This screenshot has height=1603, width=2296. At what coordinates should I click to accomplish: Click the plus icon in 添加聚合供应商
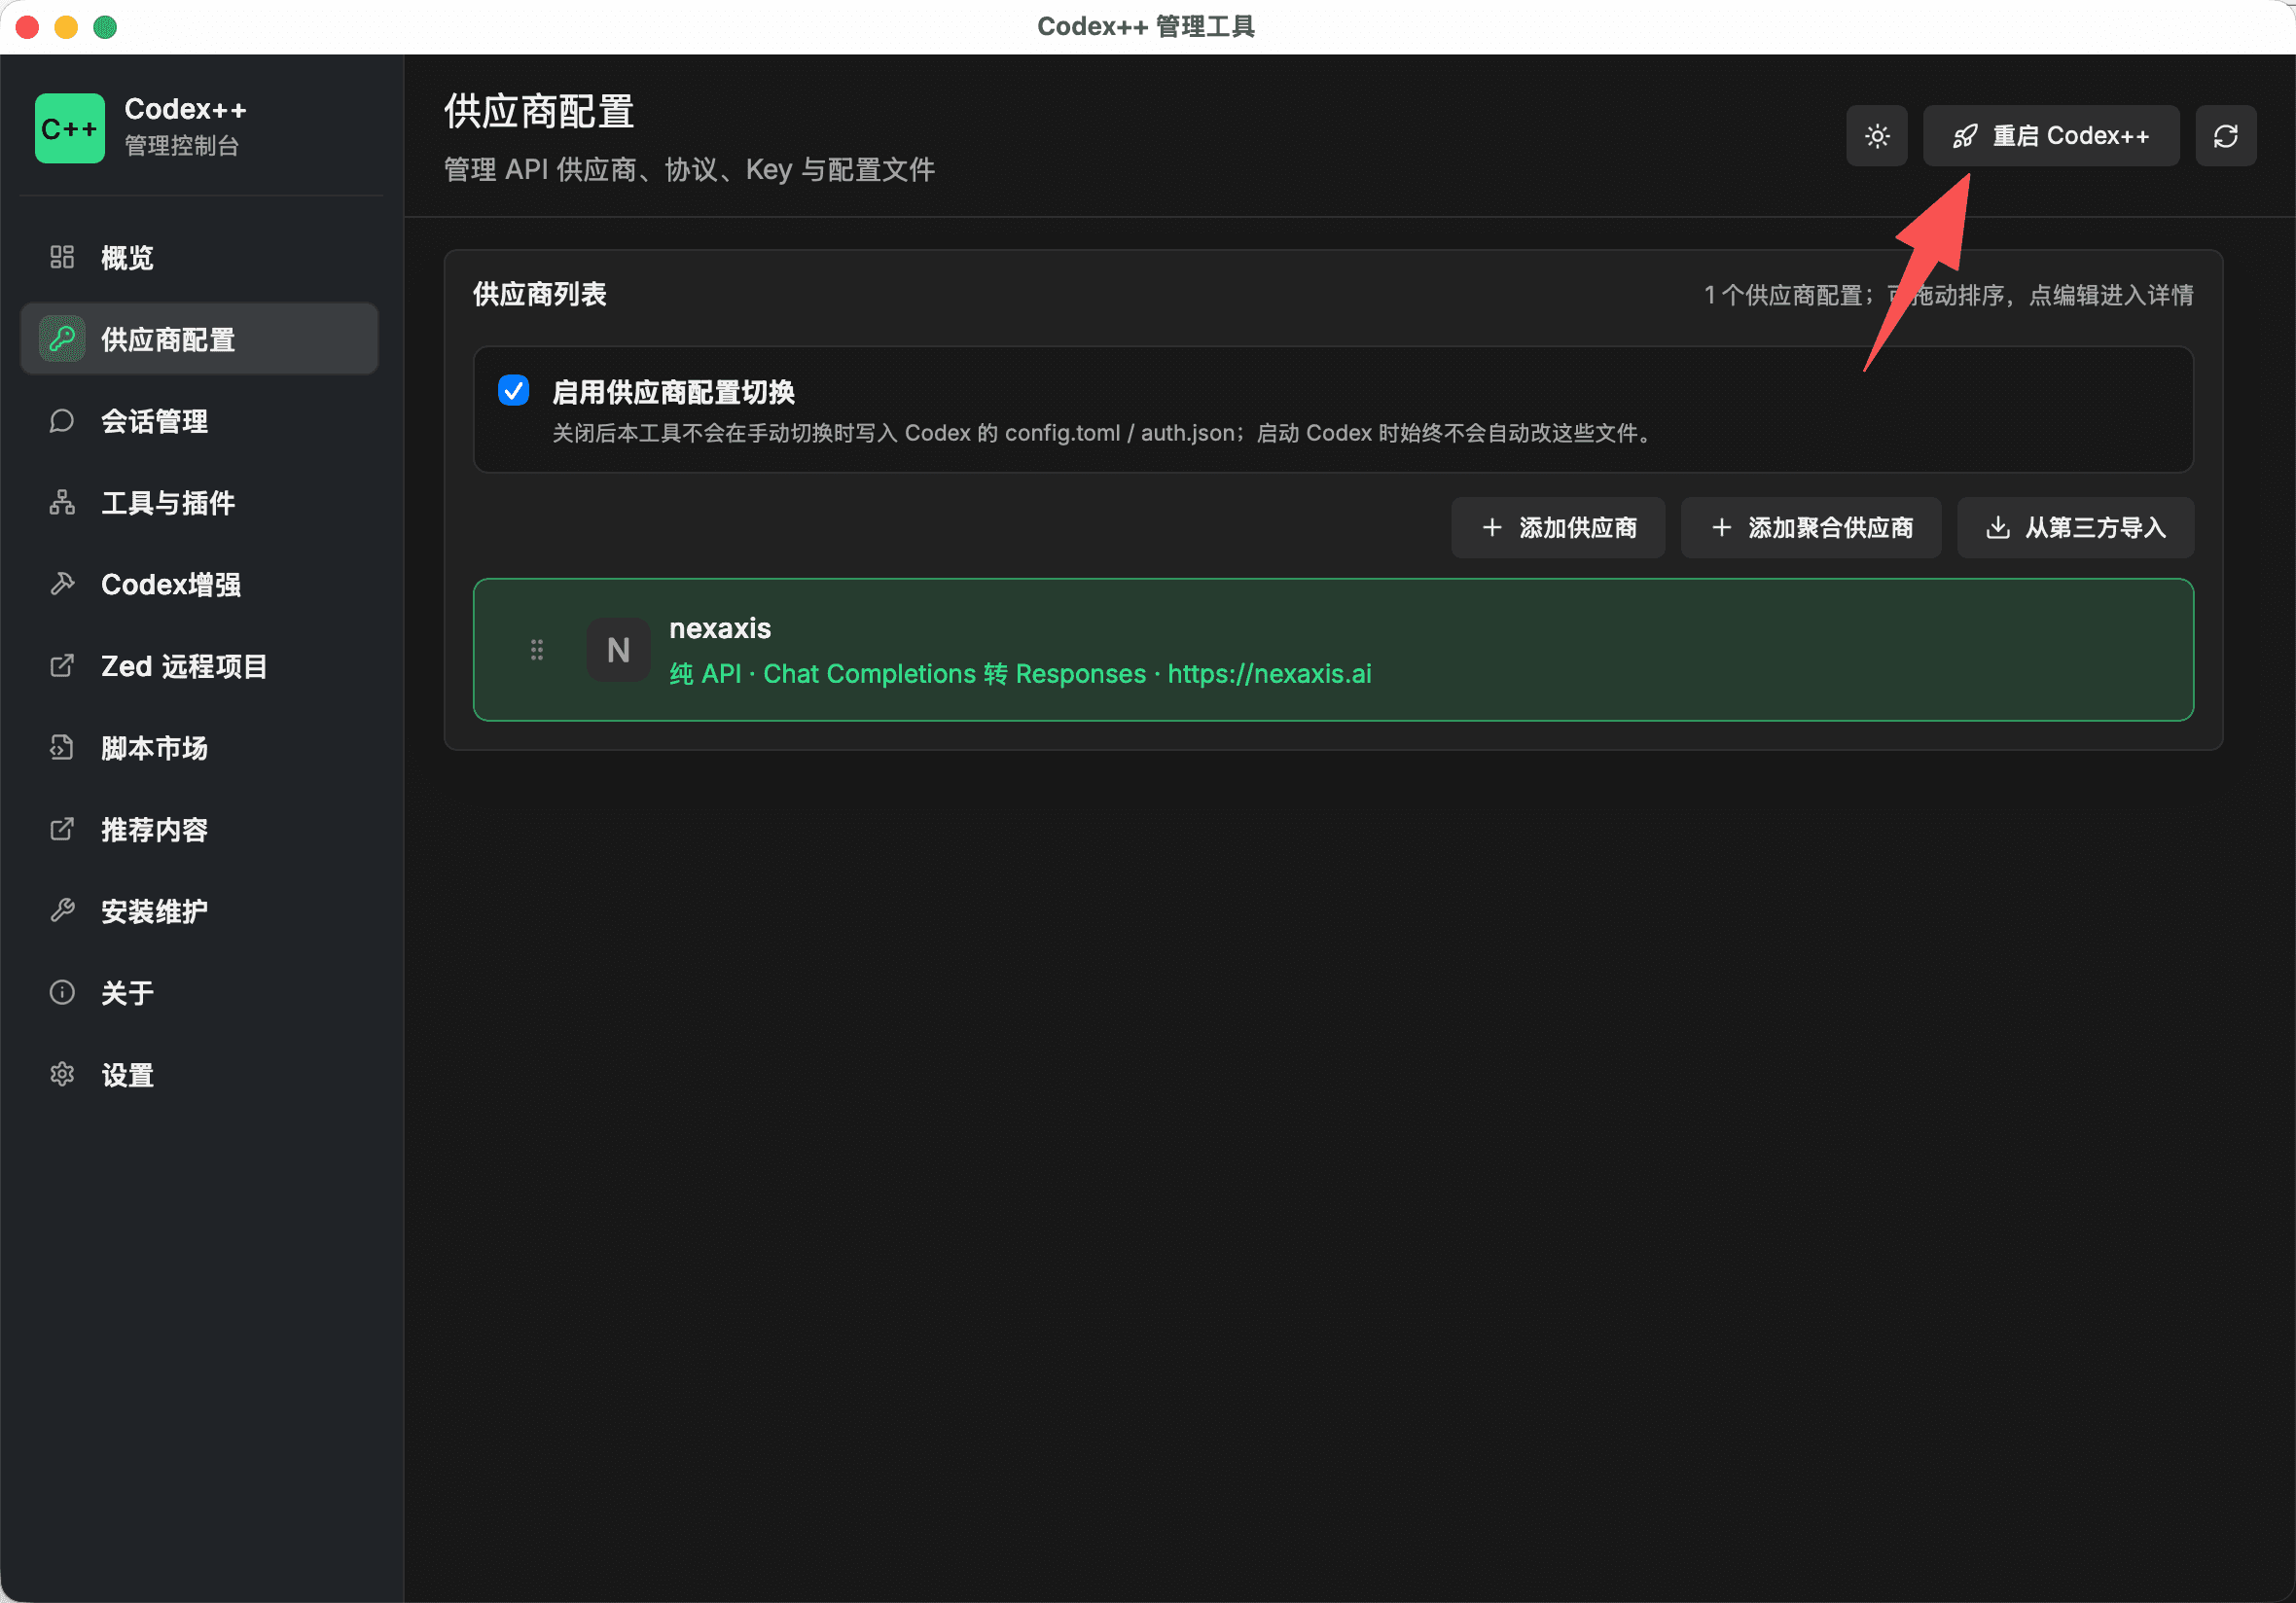pyautogui.click(x=1721, y=527)
